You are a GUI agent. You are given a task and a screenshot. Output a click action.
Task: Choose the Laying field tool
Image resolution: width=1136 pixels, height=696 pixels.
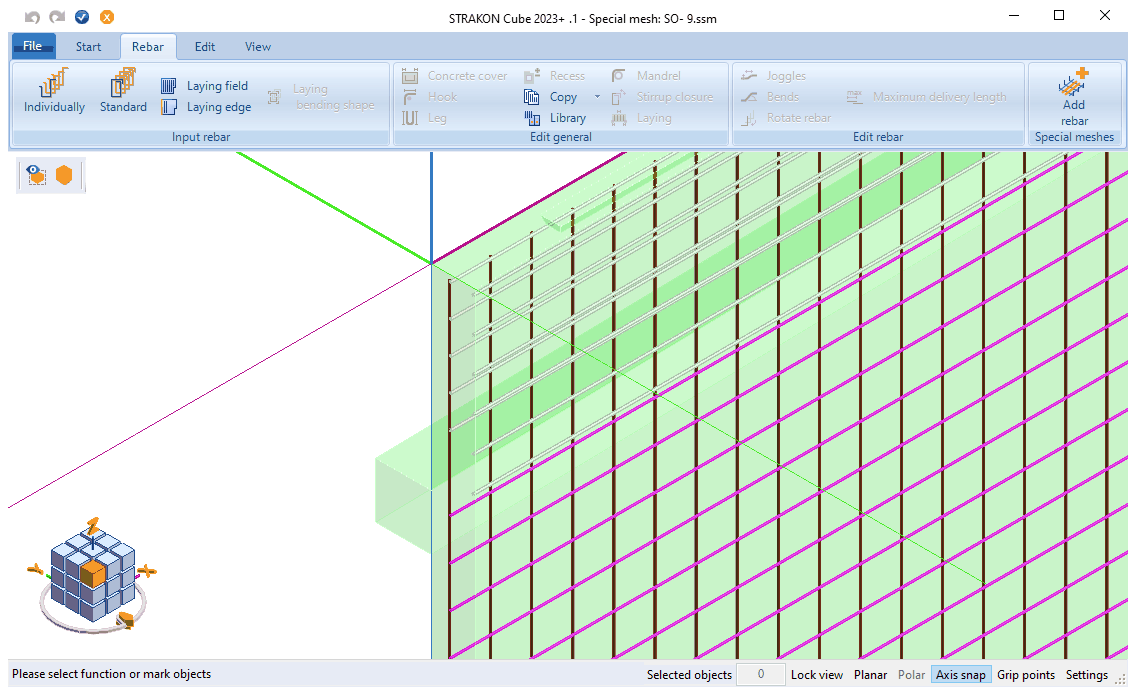point(204,86)
